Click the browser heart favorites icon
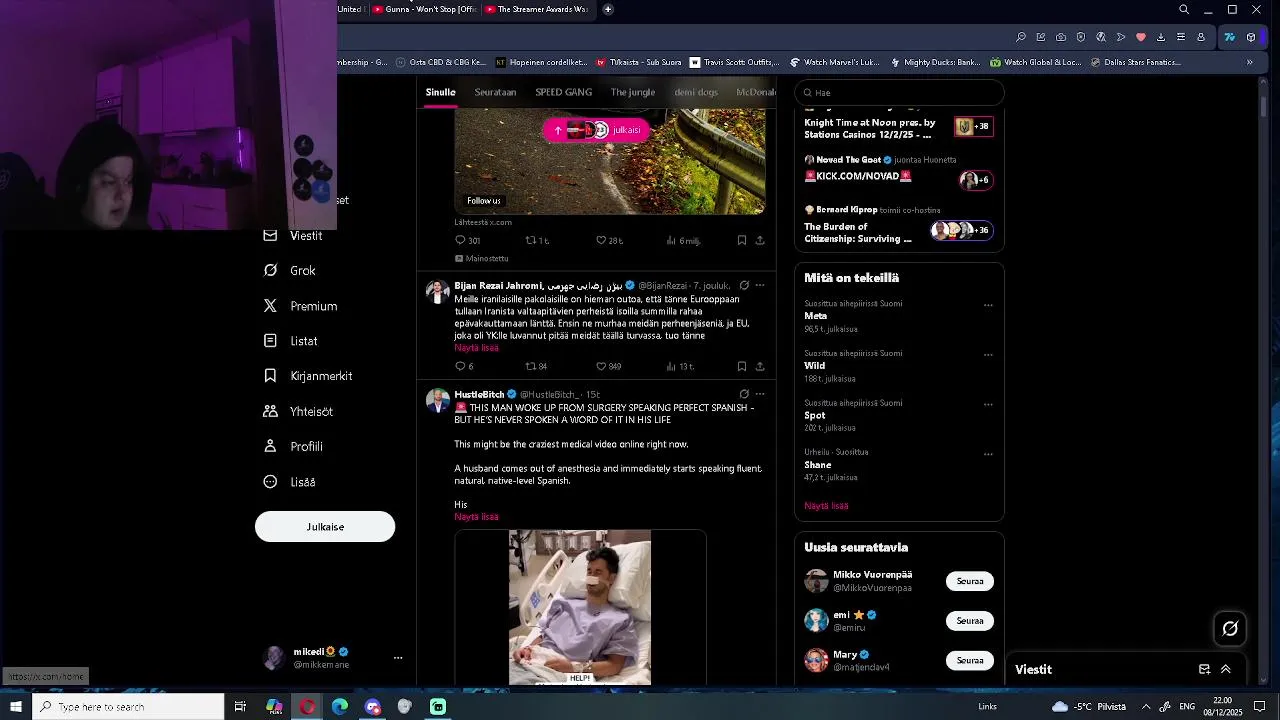The width and height of the screenshot is (1280, 720). (x=1141, y=37)
